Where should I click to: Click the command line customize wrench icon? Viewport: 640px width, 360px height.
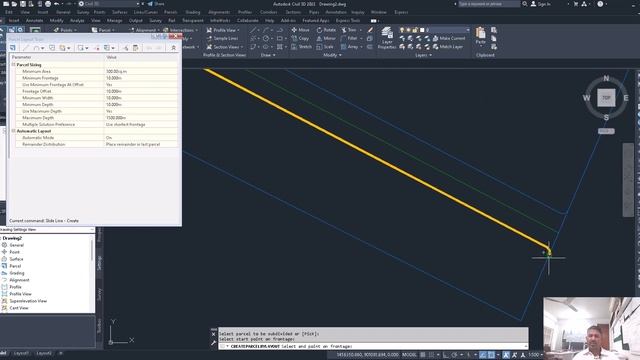tap(213, 343)
